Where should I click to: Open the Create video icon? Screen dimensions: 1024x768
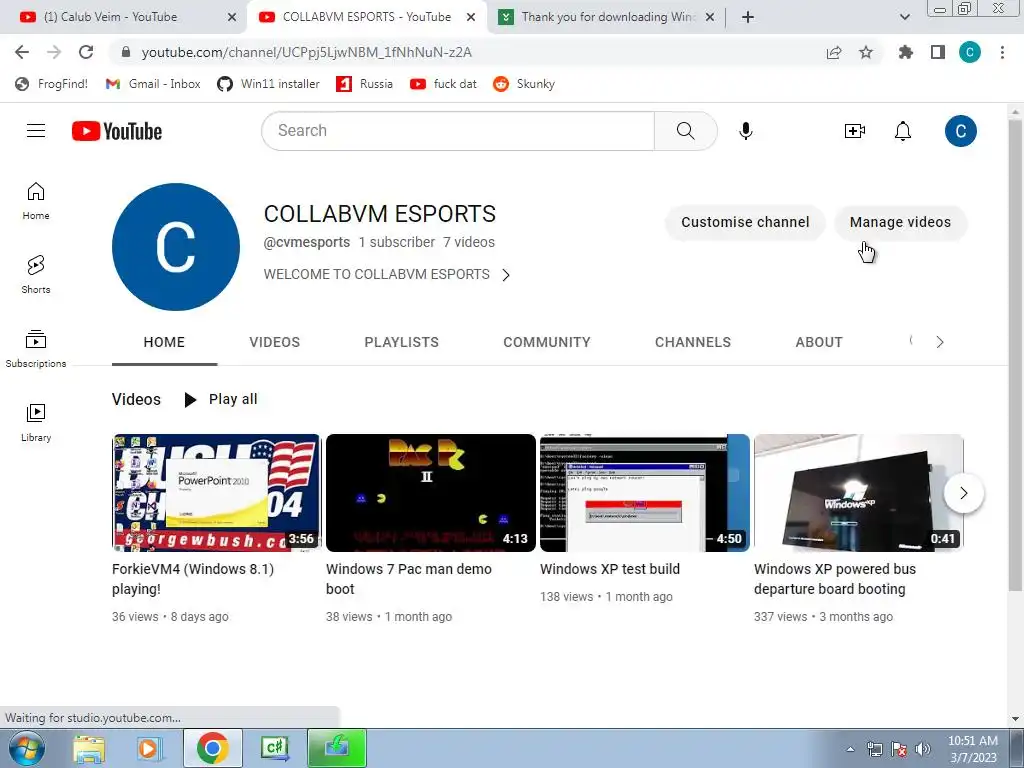pyautogui.click(x=854, y=131)
